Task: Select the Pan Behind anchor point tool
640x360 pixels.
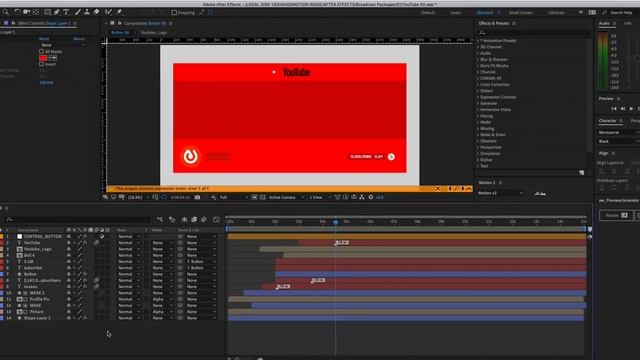Action: click(36, 12)
